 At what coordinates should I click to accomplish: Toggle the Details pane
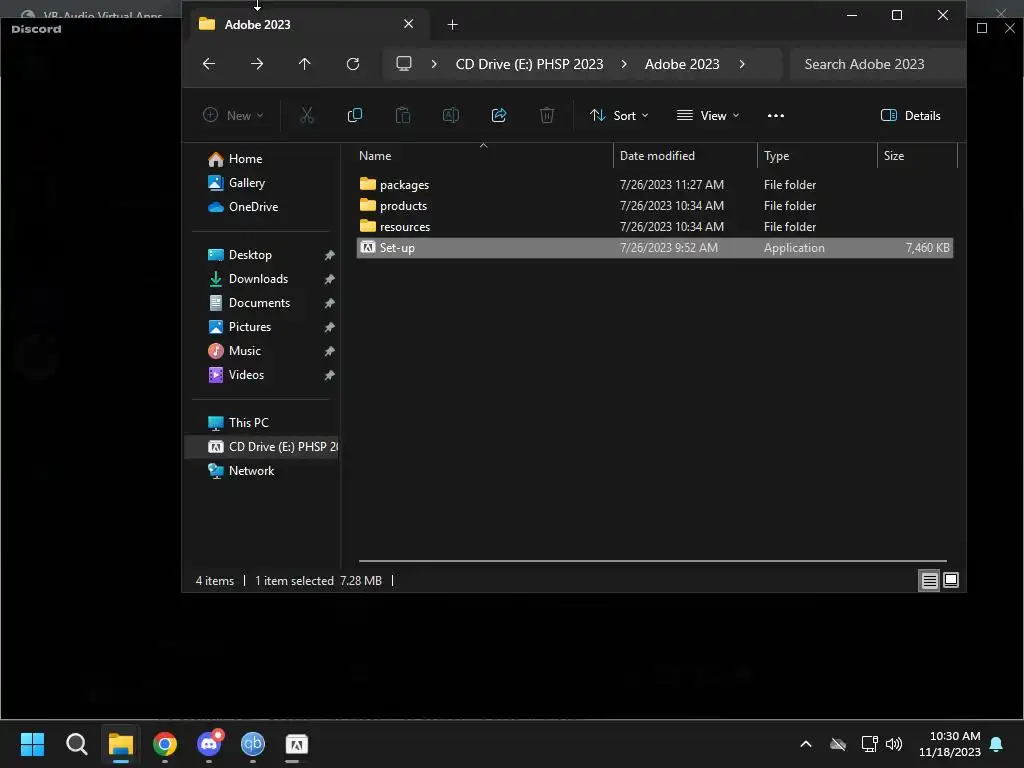click(x=910, y=116)
